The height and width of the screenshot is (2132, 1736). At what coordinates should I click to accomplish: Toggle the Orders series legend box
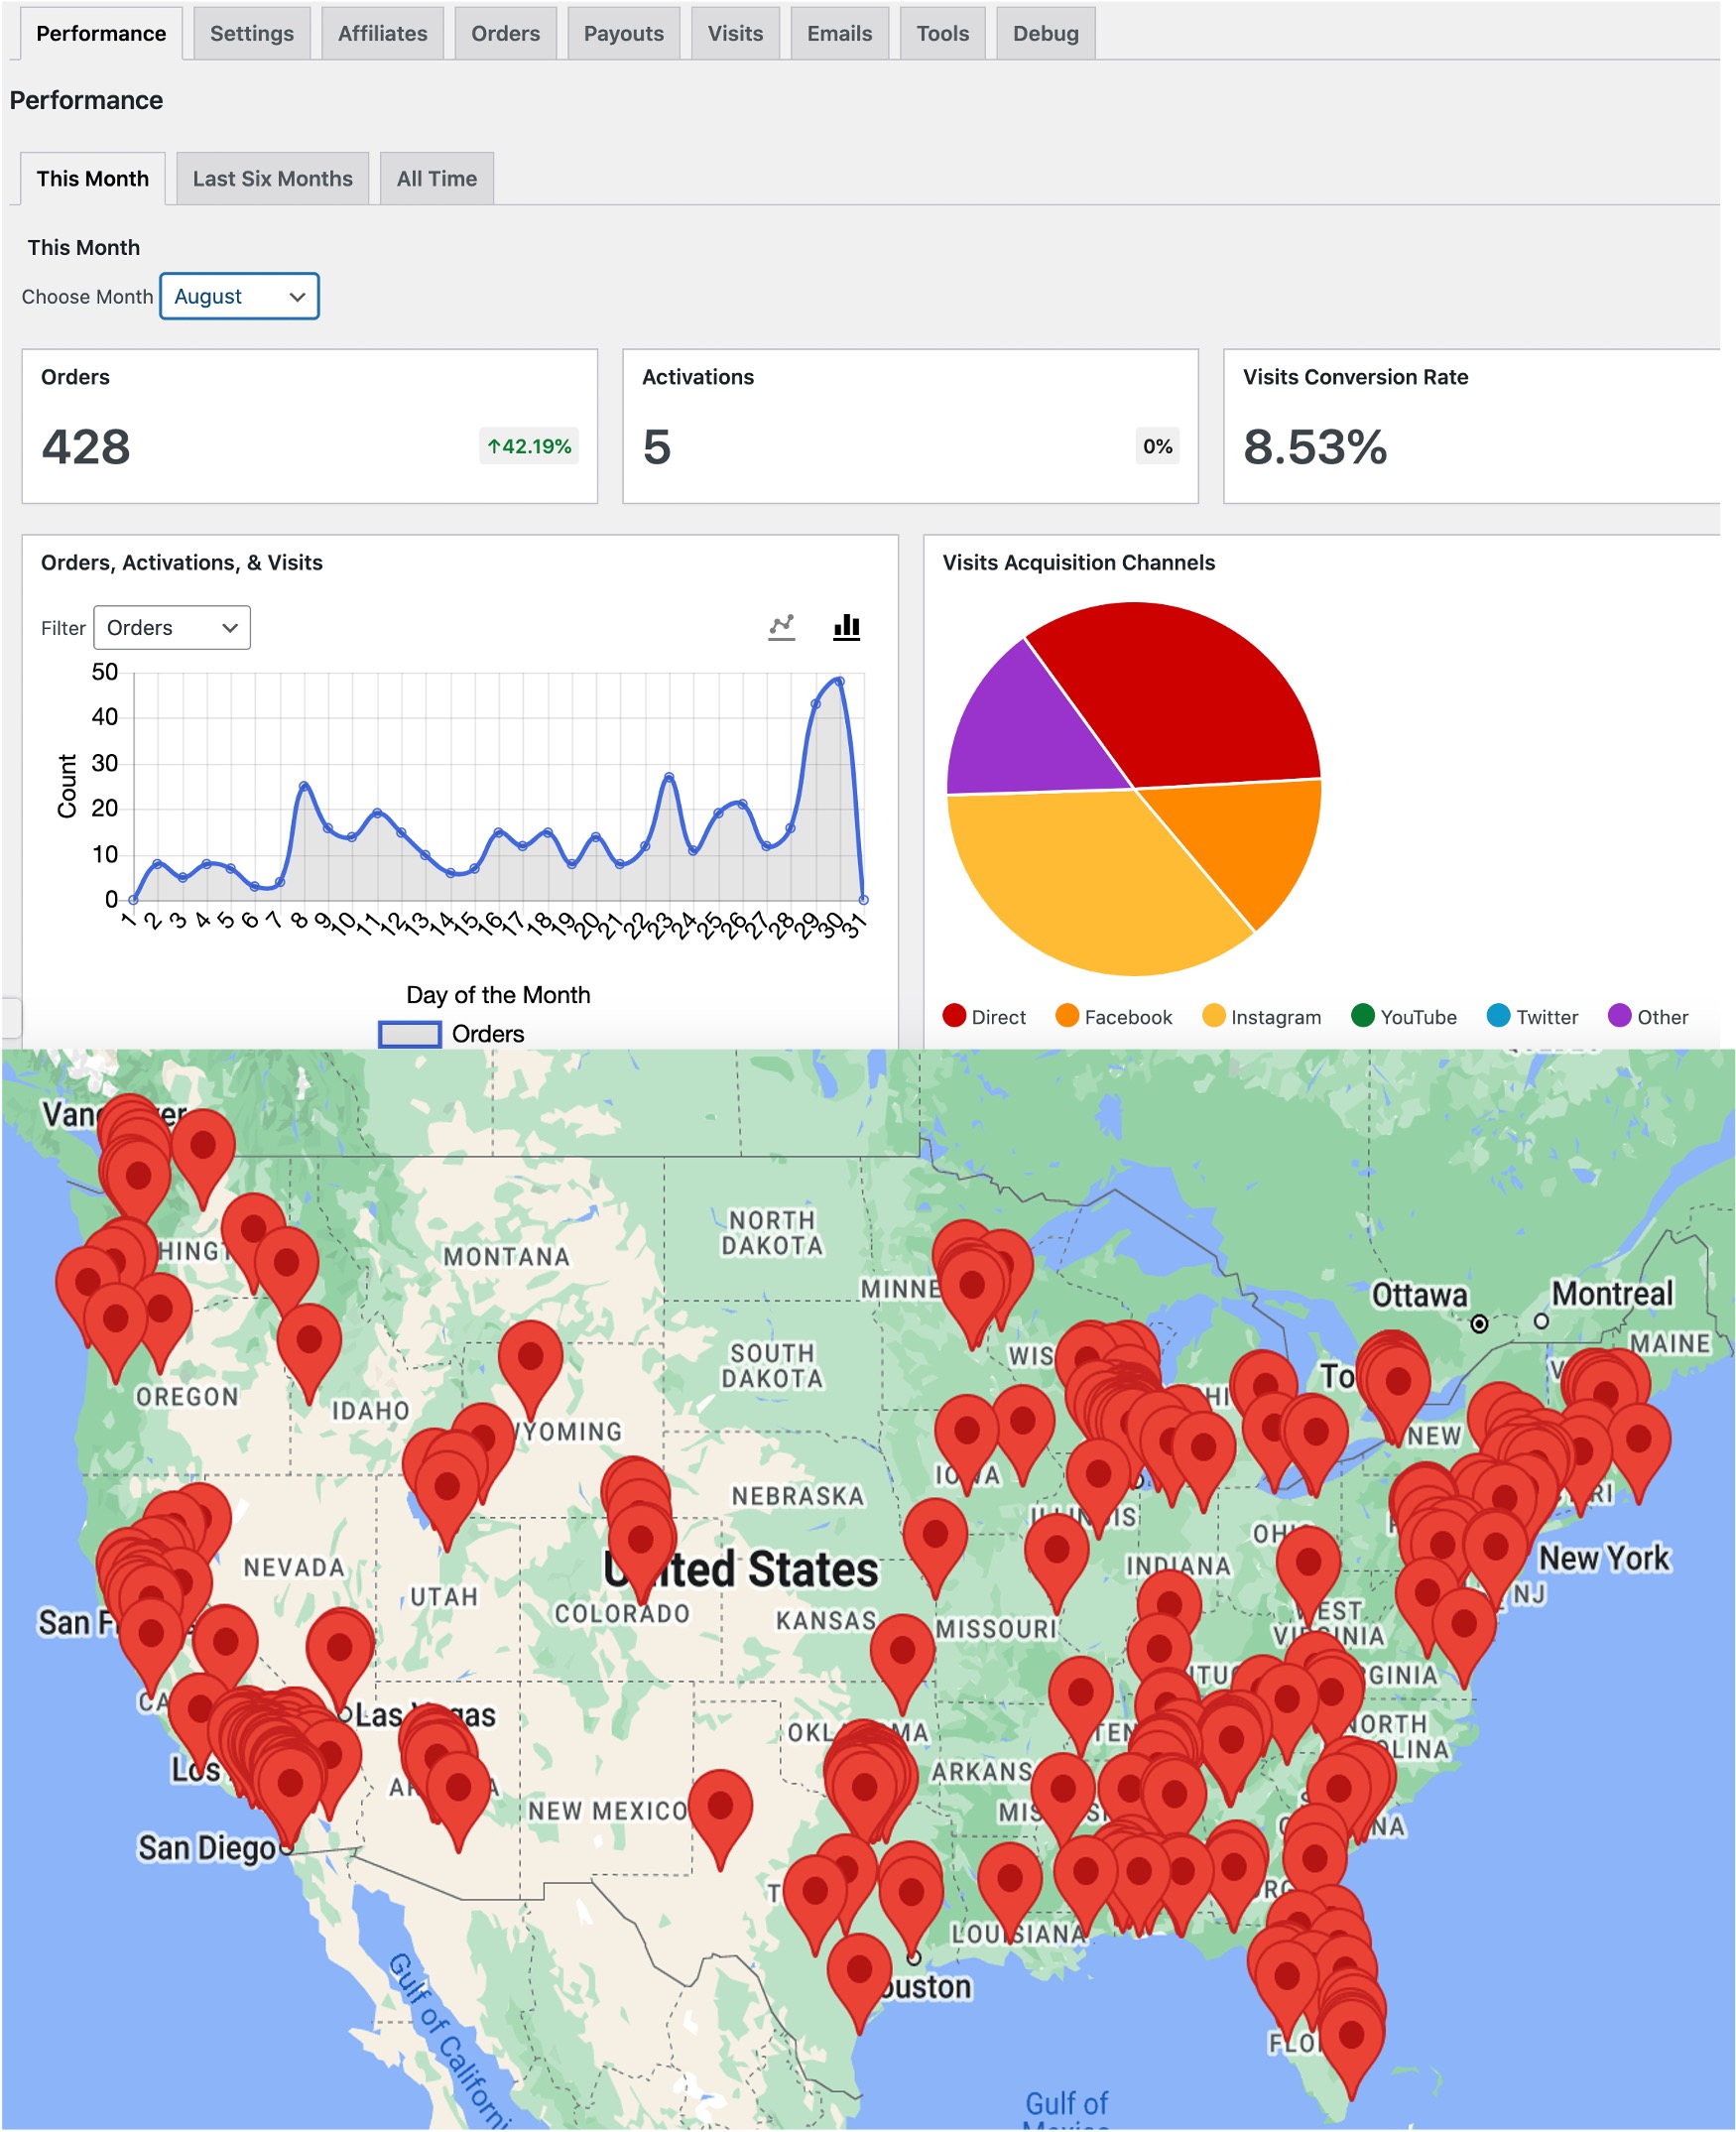point(409,1033)
